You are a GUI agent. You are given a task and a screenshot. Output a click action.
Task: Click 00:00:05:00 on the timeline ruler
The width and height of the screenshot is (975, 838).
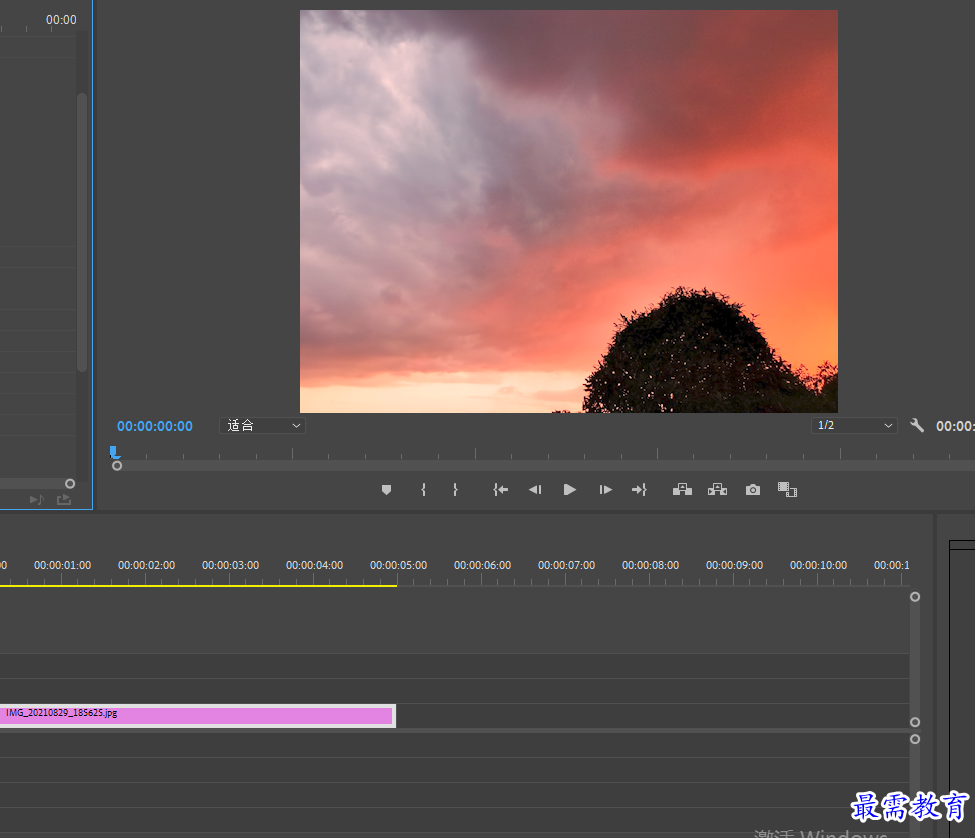point(398,565)
